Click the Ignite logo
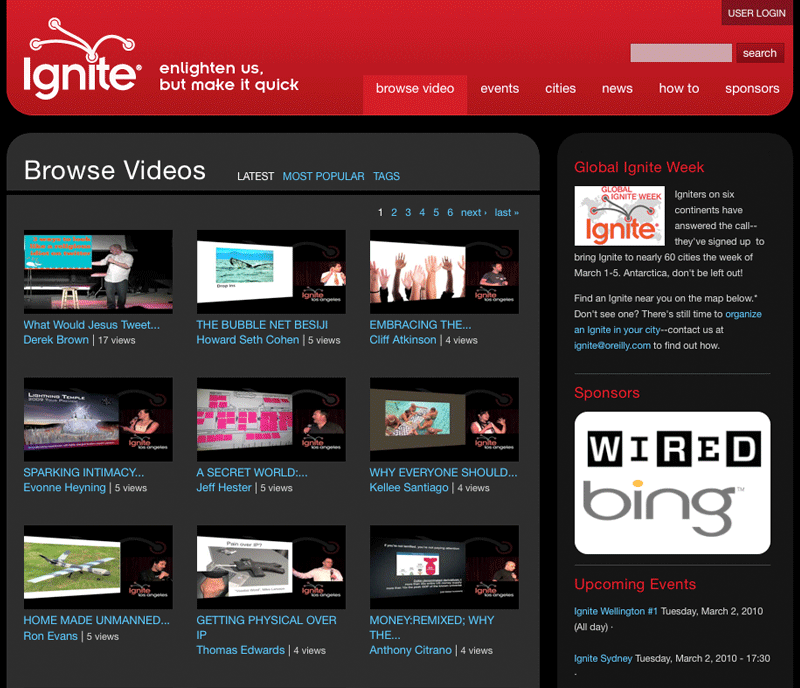This screenshot has width=800, height=688. 78,70
